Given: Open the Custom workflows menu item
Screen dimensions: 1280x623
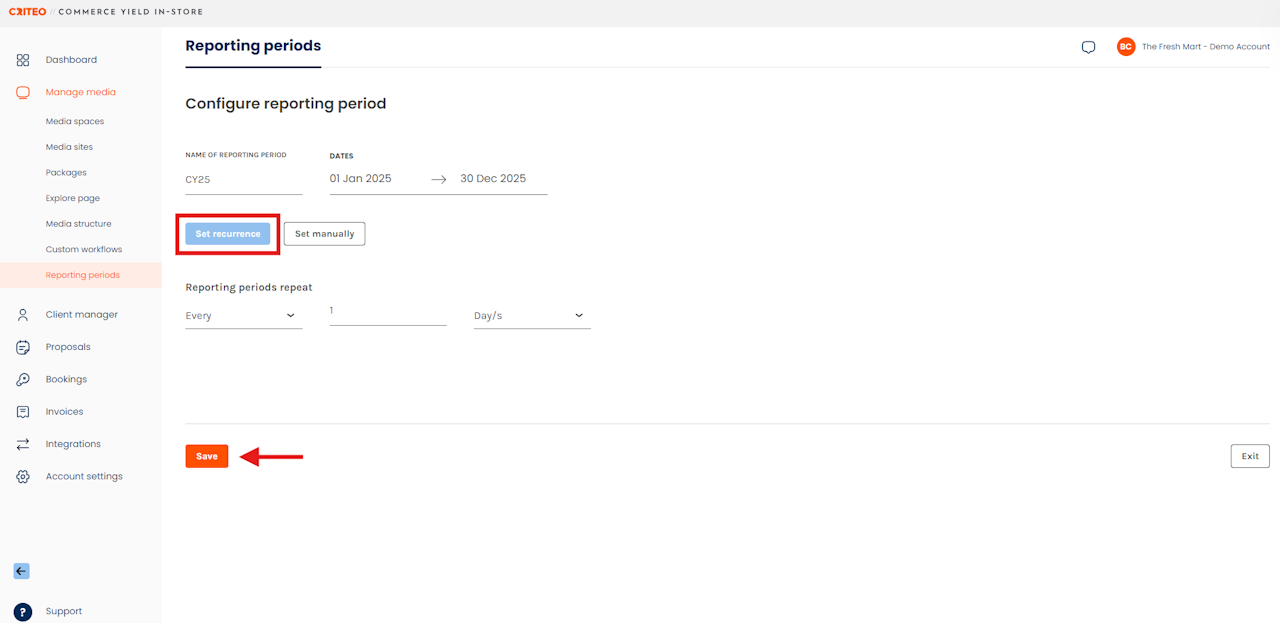Looking at the screenshot, I should (84, 250).
